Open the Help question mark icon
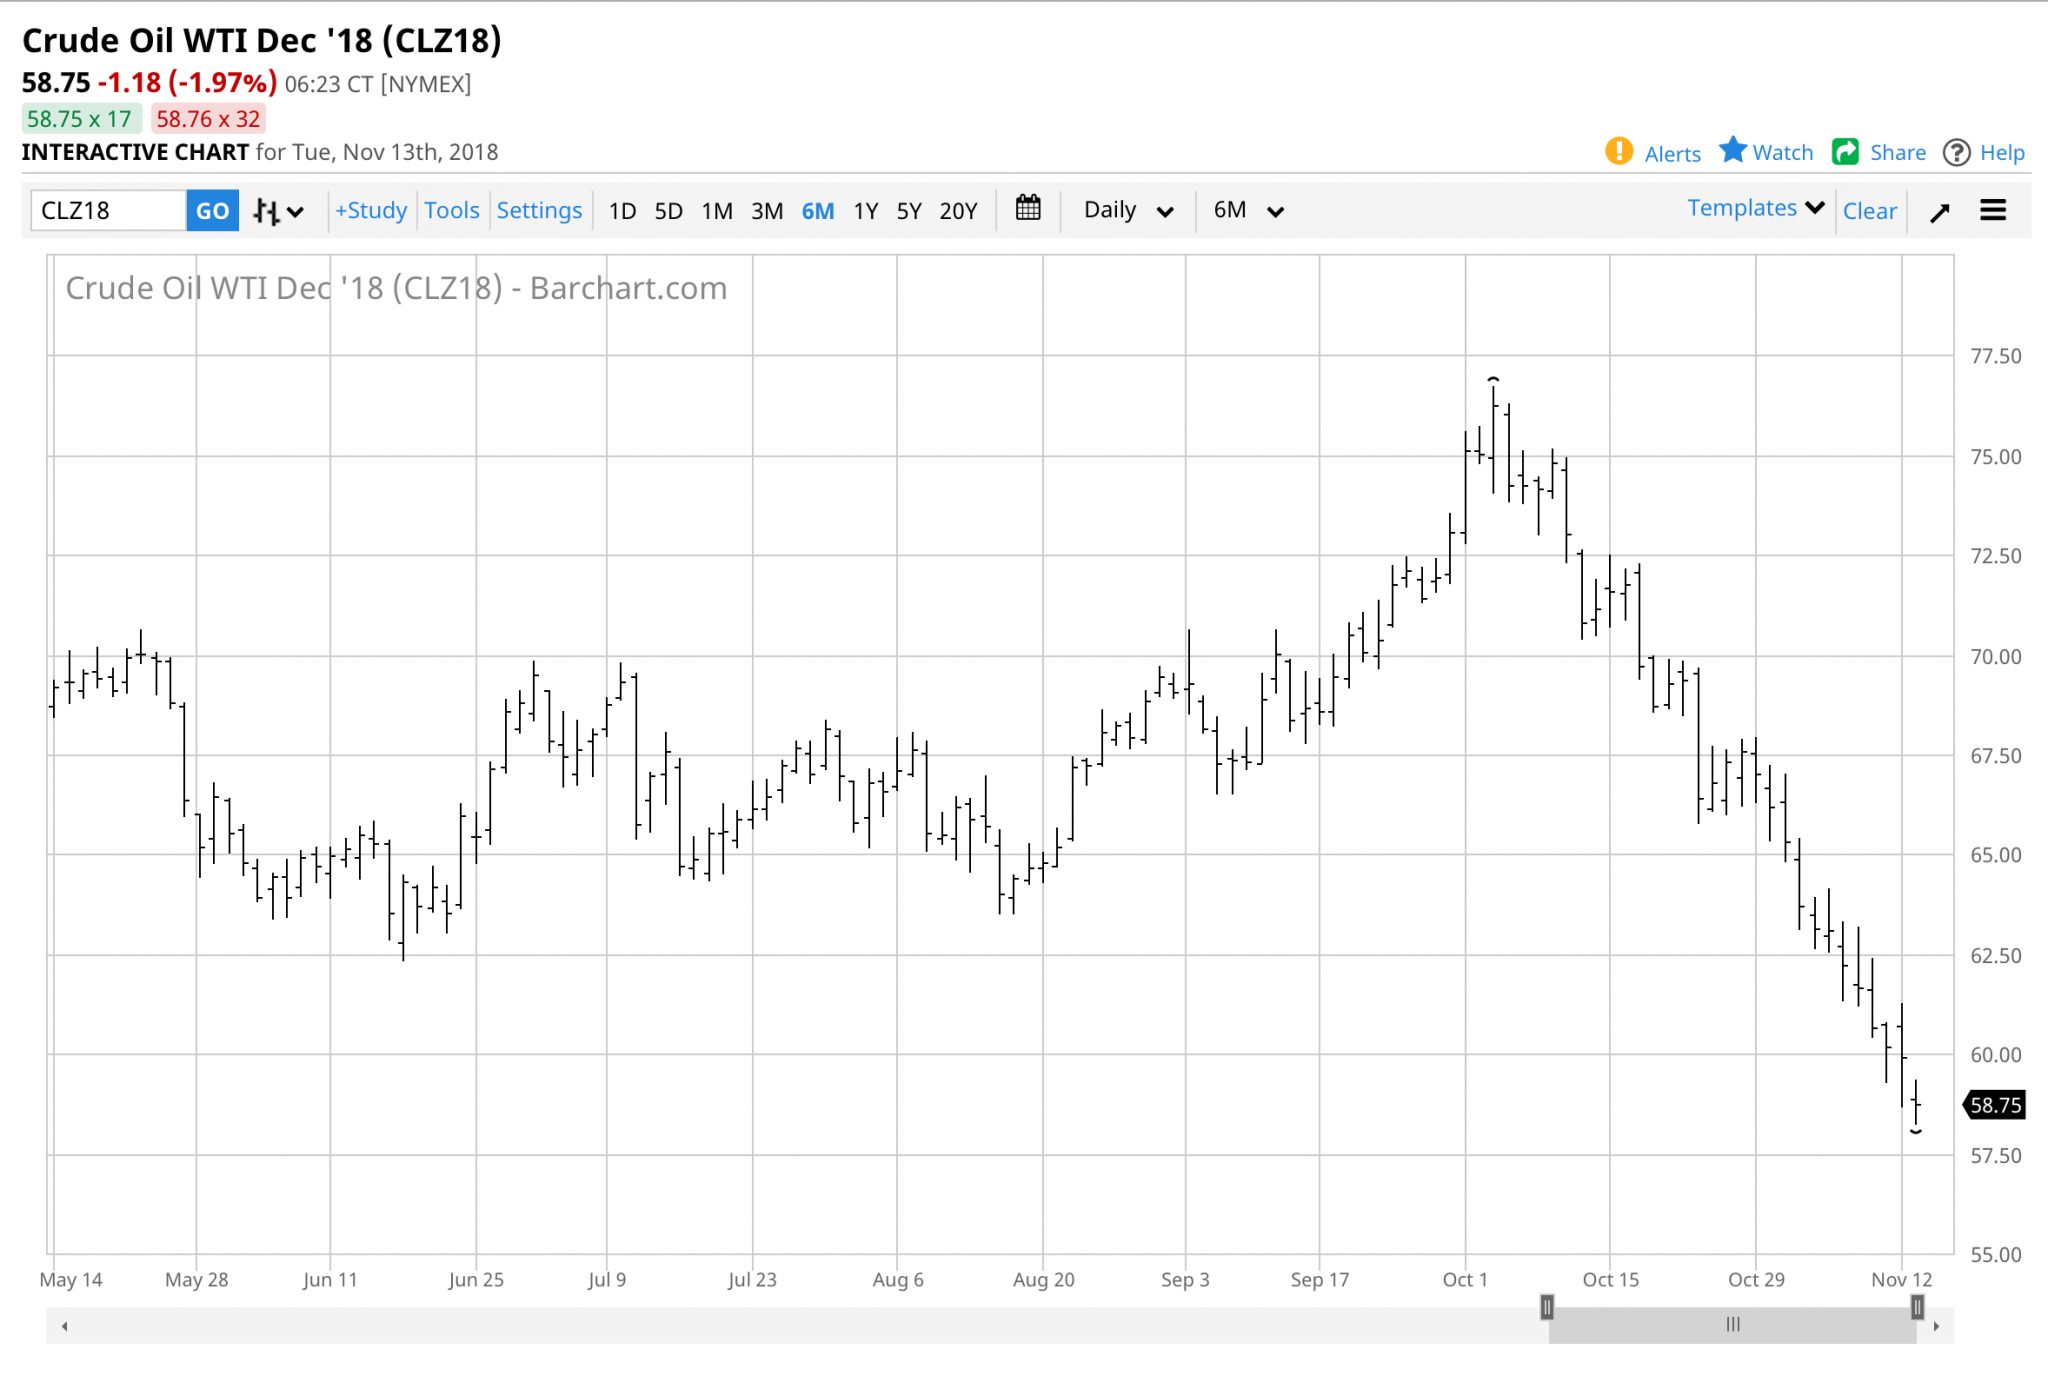This screenshot has width=2048, height=1389. 1956,153
